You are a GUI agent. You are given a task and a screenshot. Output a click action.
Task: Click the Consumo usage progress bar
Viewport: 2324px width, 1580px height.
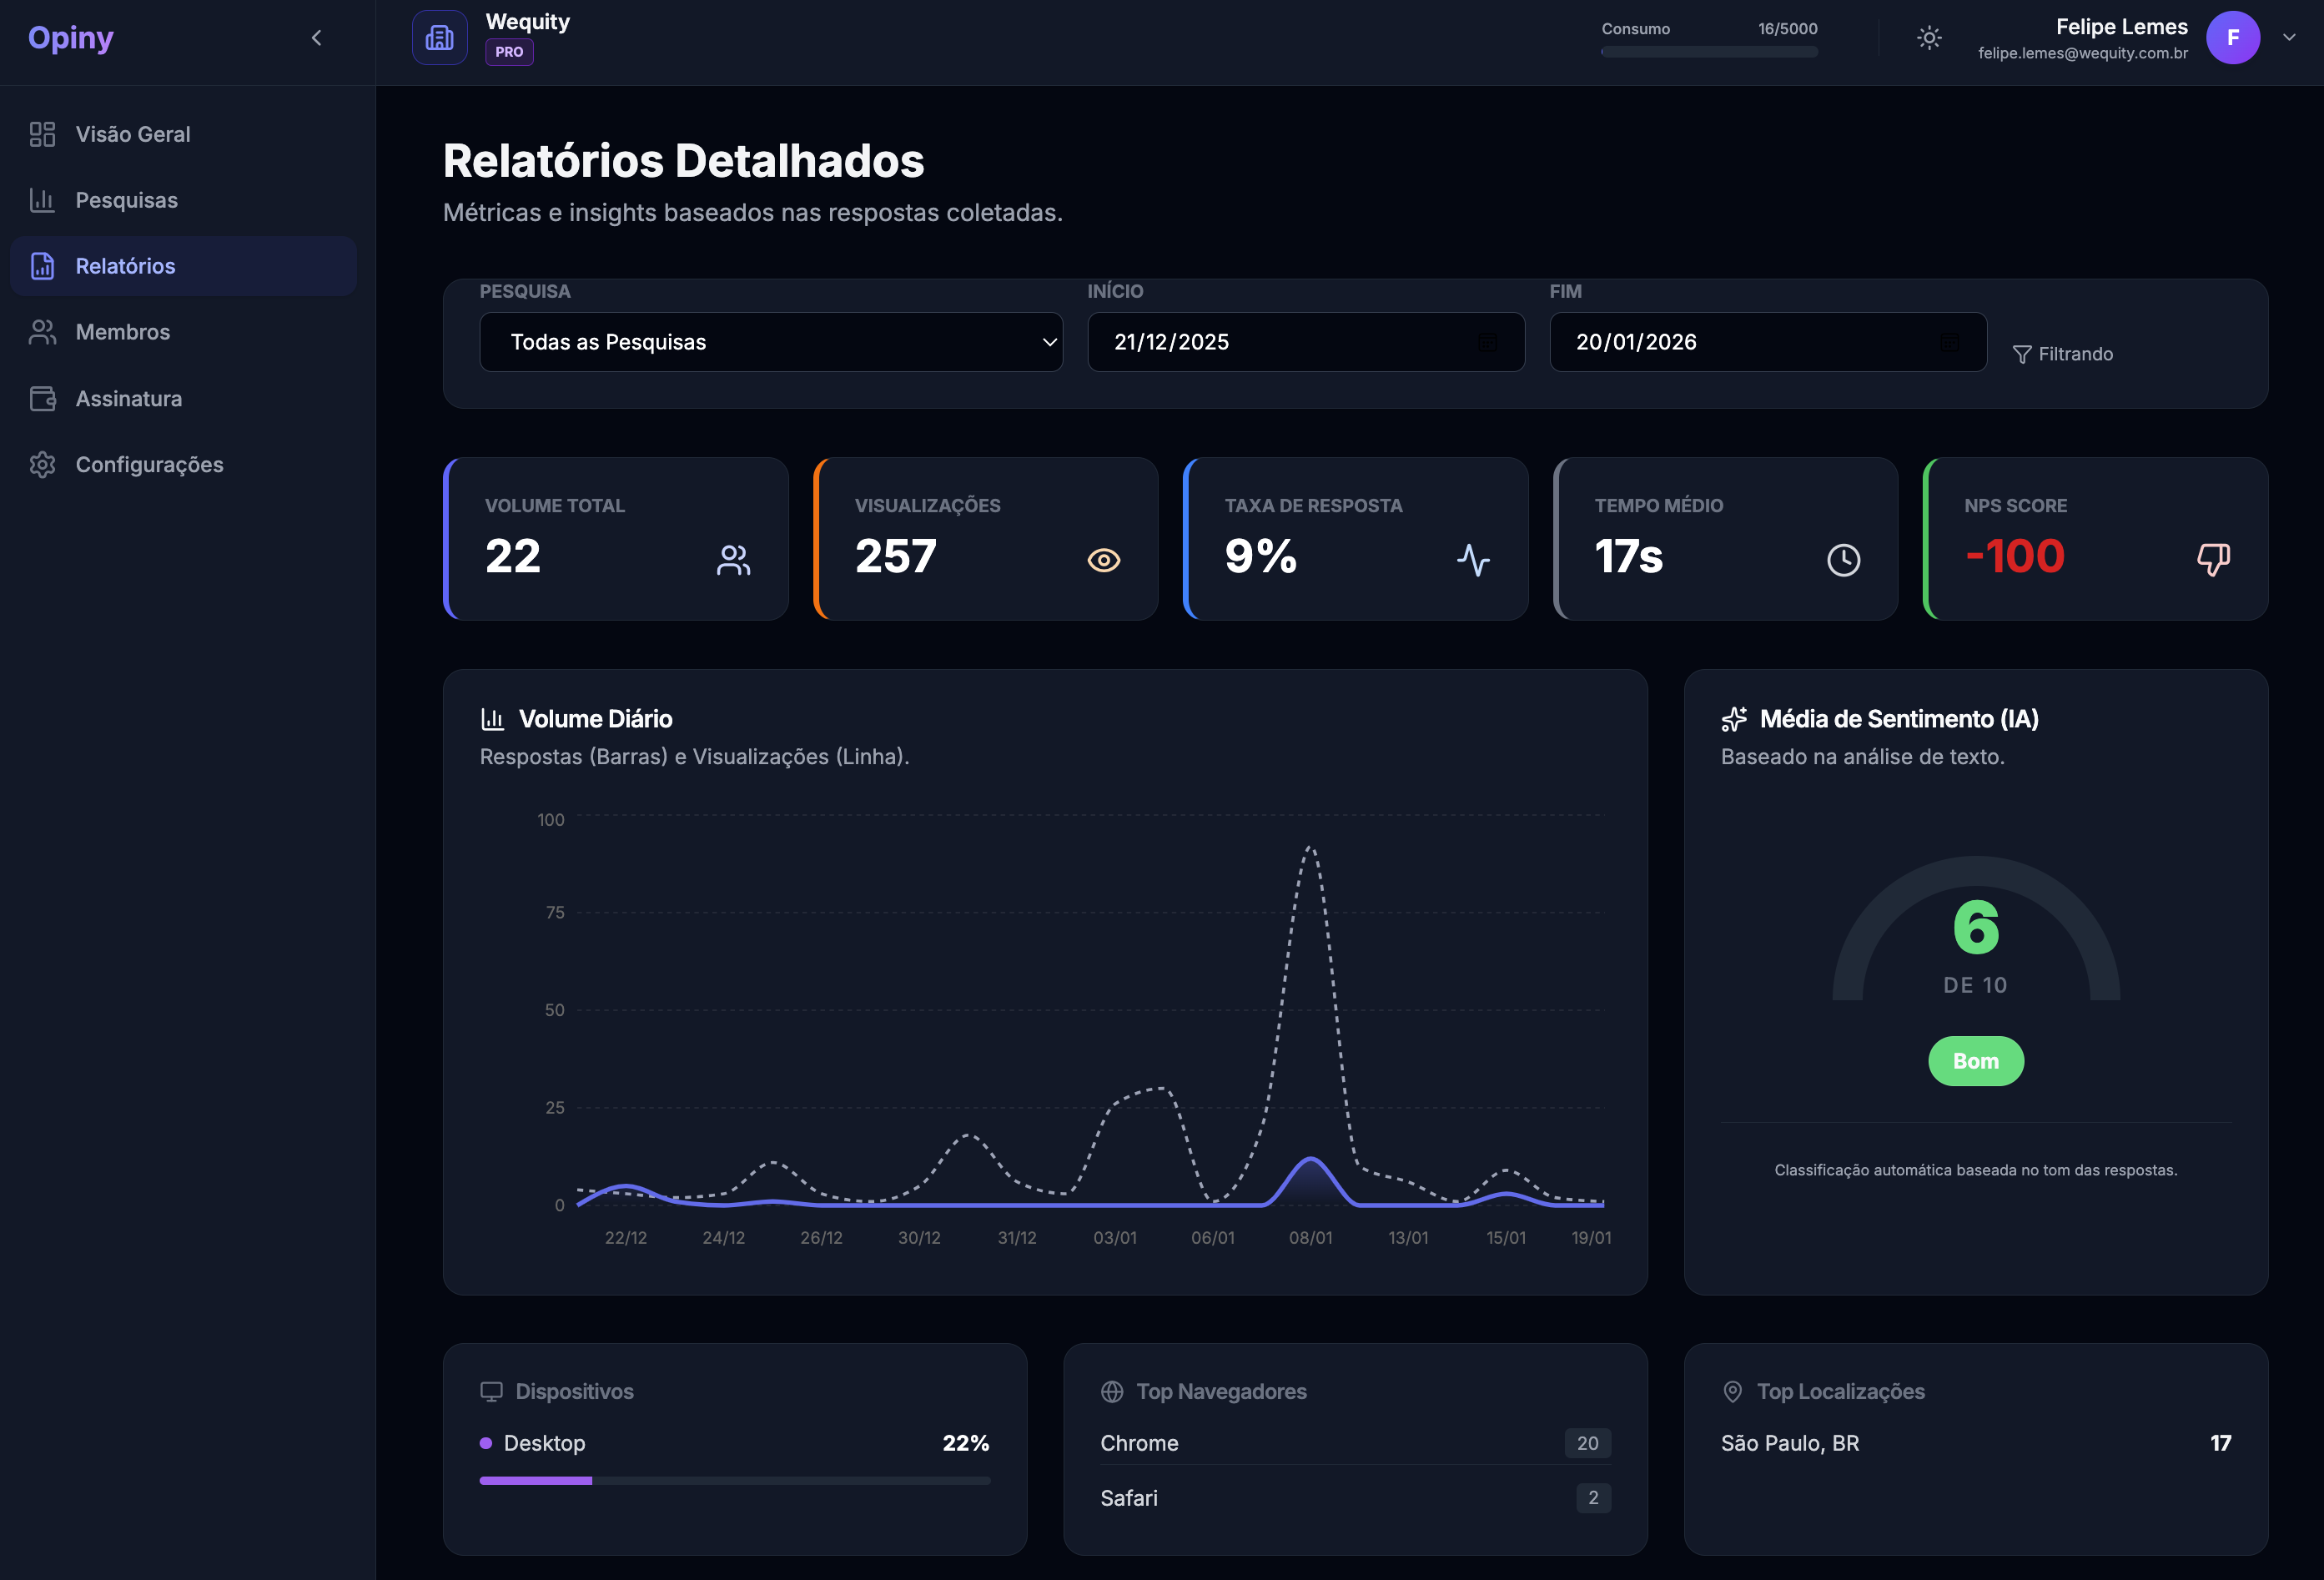point(1709,52)
